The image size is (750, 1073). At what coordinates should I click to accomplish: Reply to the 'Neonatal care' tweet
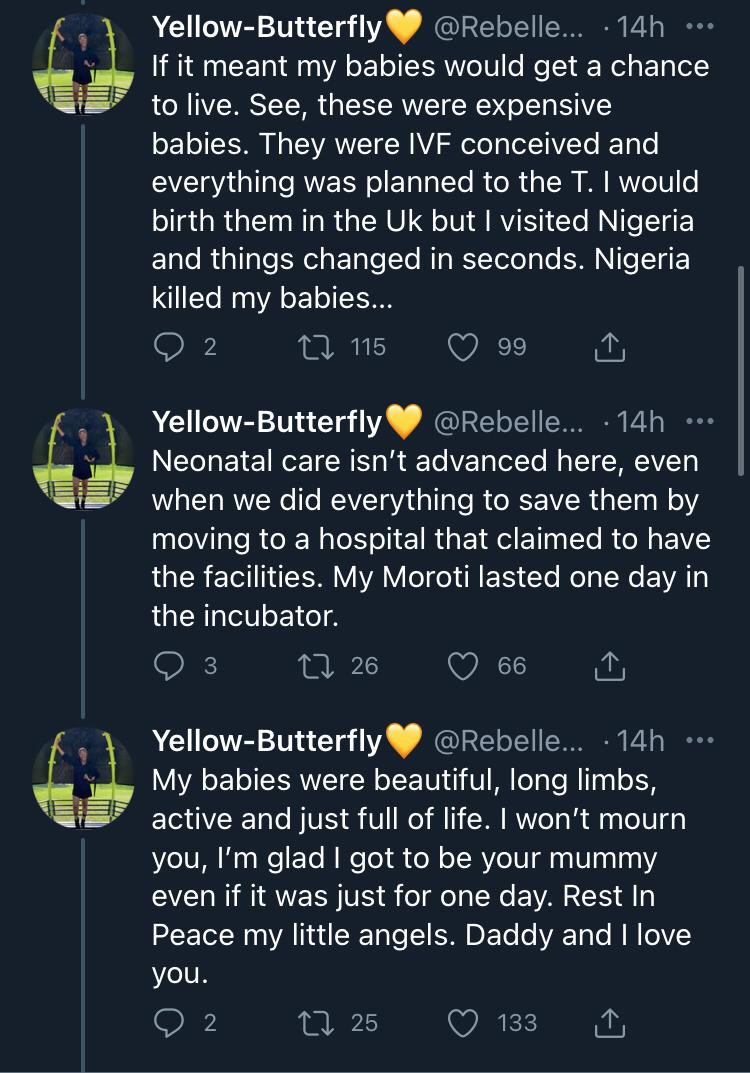pos(168,665)
